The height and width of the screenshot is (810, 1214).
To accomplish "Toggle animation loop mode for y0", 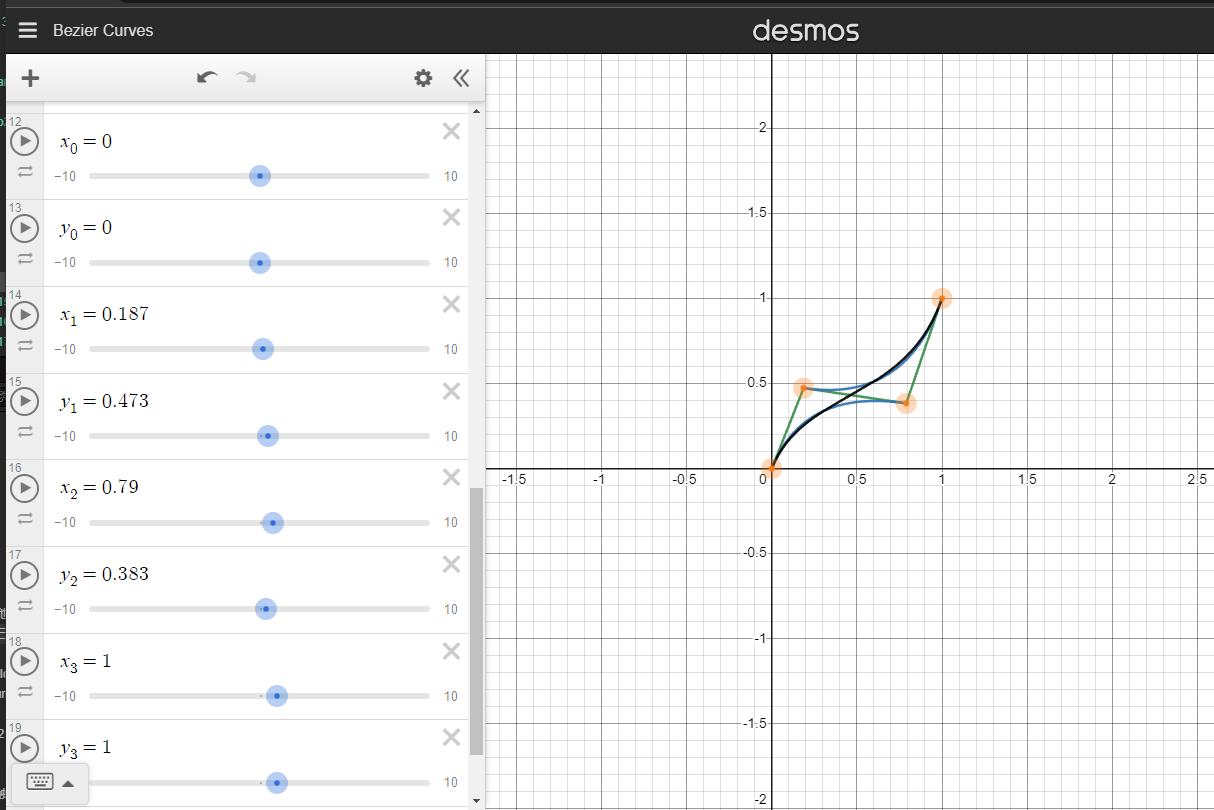I will [25, 258].
